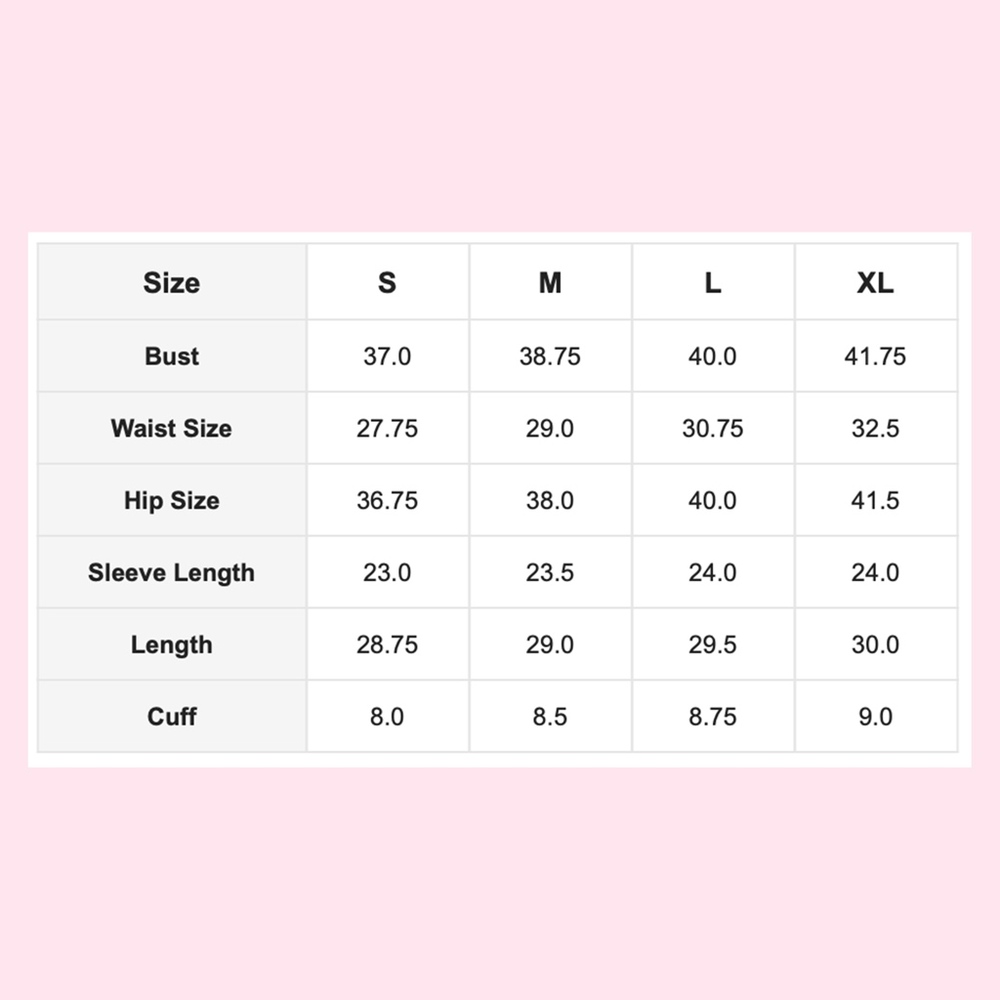Select the M column header
This screenshot has width=1000, height=1000.
point(550,283)
